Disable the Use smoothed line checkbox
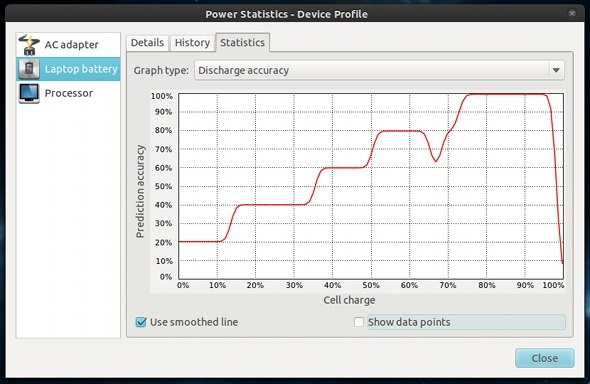This screenshot has width=590, height=384. pos(141,322)
